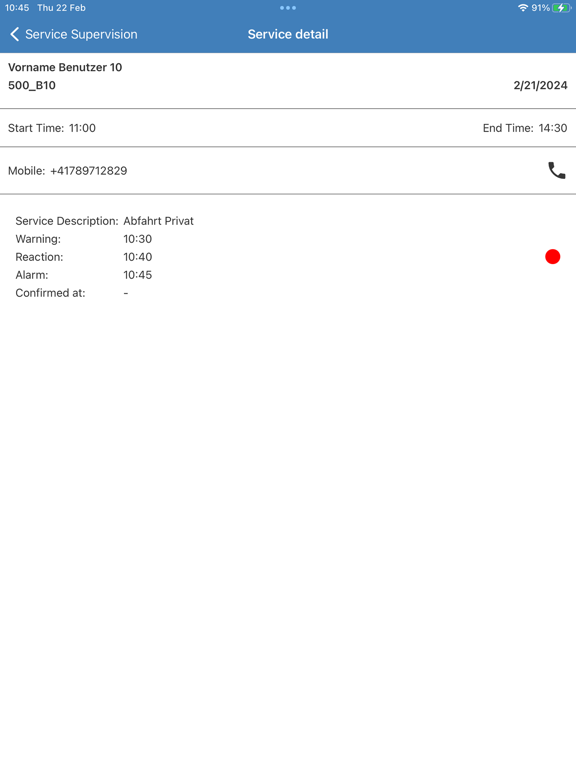Click the Alarm label
Image resolution: width=576 pixels, height=768 pixels.
tap(32, 275)
